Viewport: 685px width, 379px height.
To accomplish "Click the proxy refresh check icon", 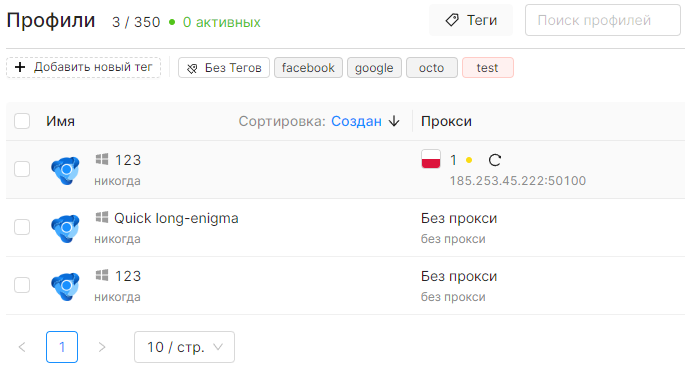I will [x=495, y=160].
